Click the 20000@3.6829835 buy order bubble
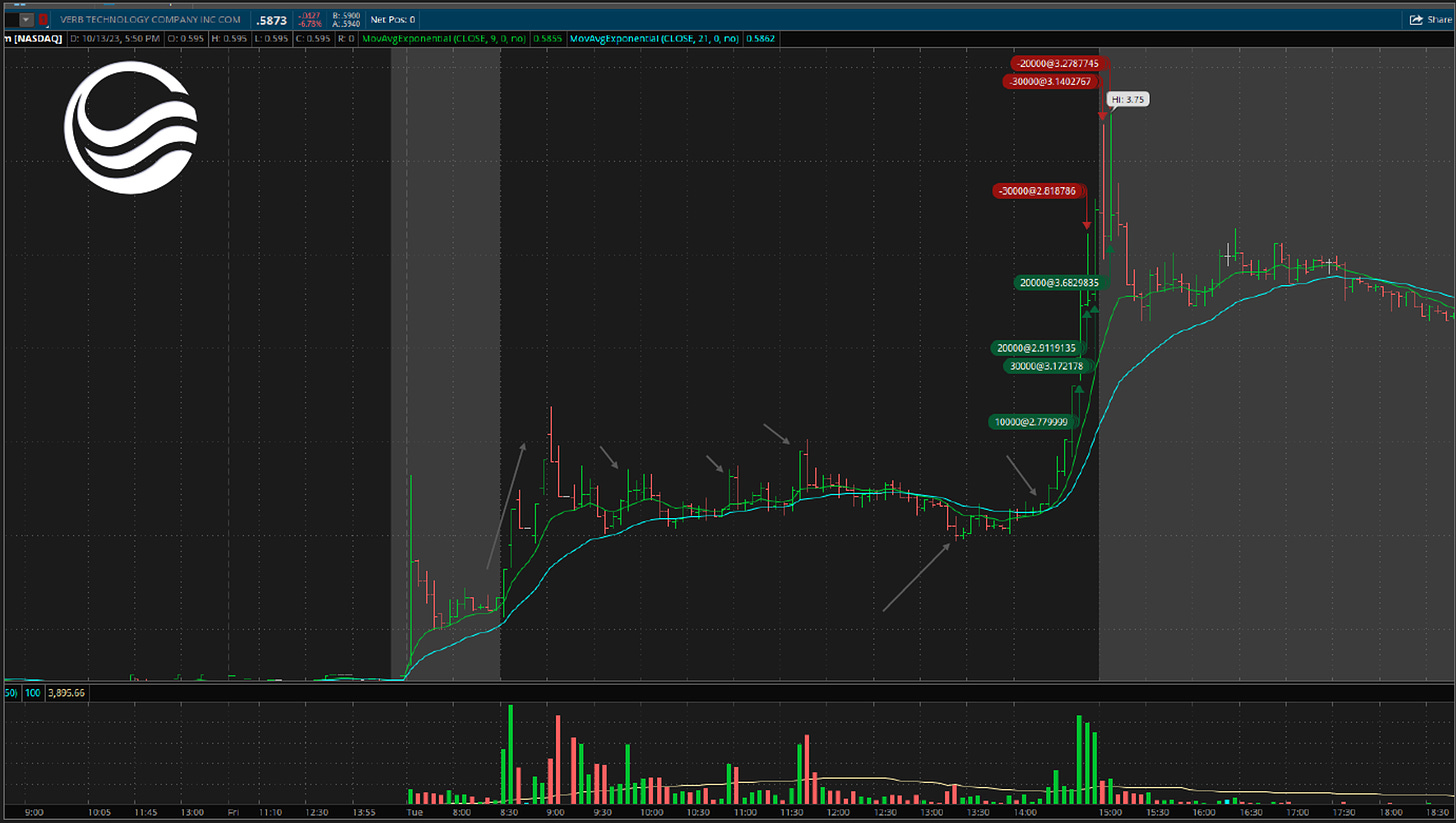1456x823 pixels. click(1059, 283)
